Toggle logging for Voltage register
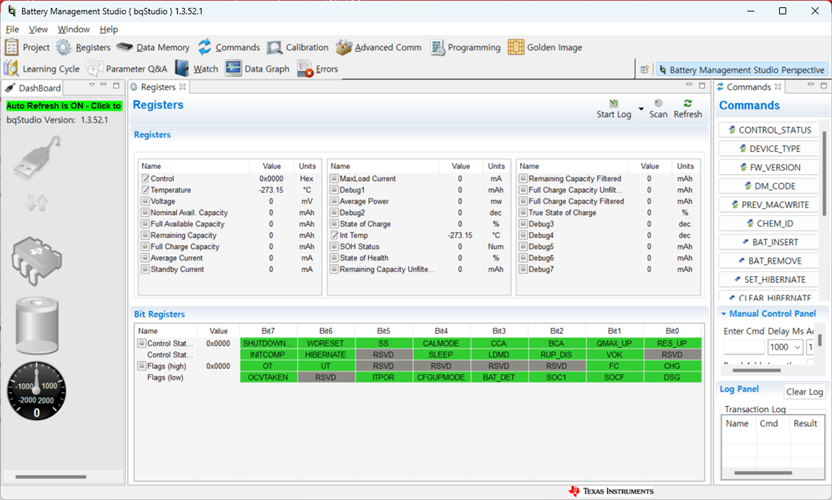The height and width of the screenshot is (500, 832). click(145, 201)
